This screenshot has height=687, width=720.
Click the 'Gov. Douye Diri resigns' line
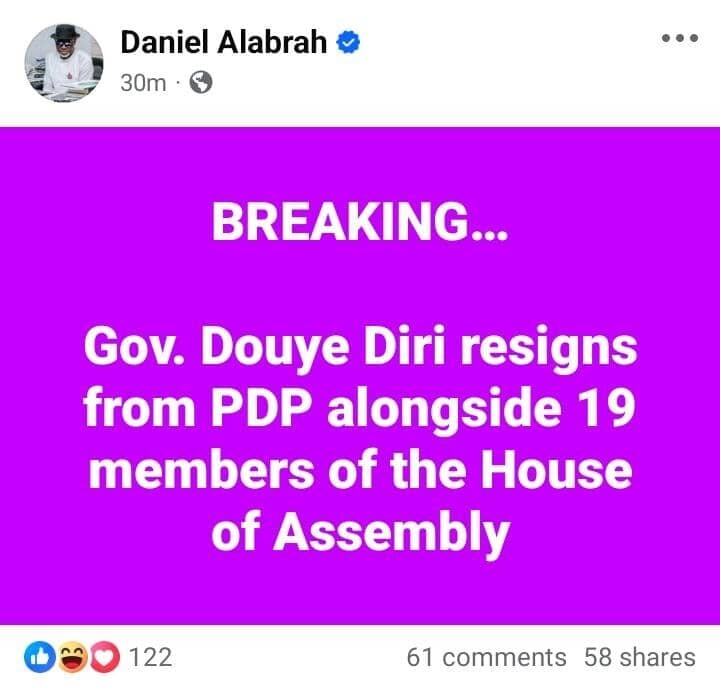pos(360,351)
